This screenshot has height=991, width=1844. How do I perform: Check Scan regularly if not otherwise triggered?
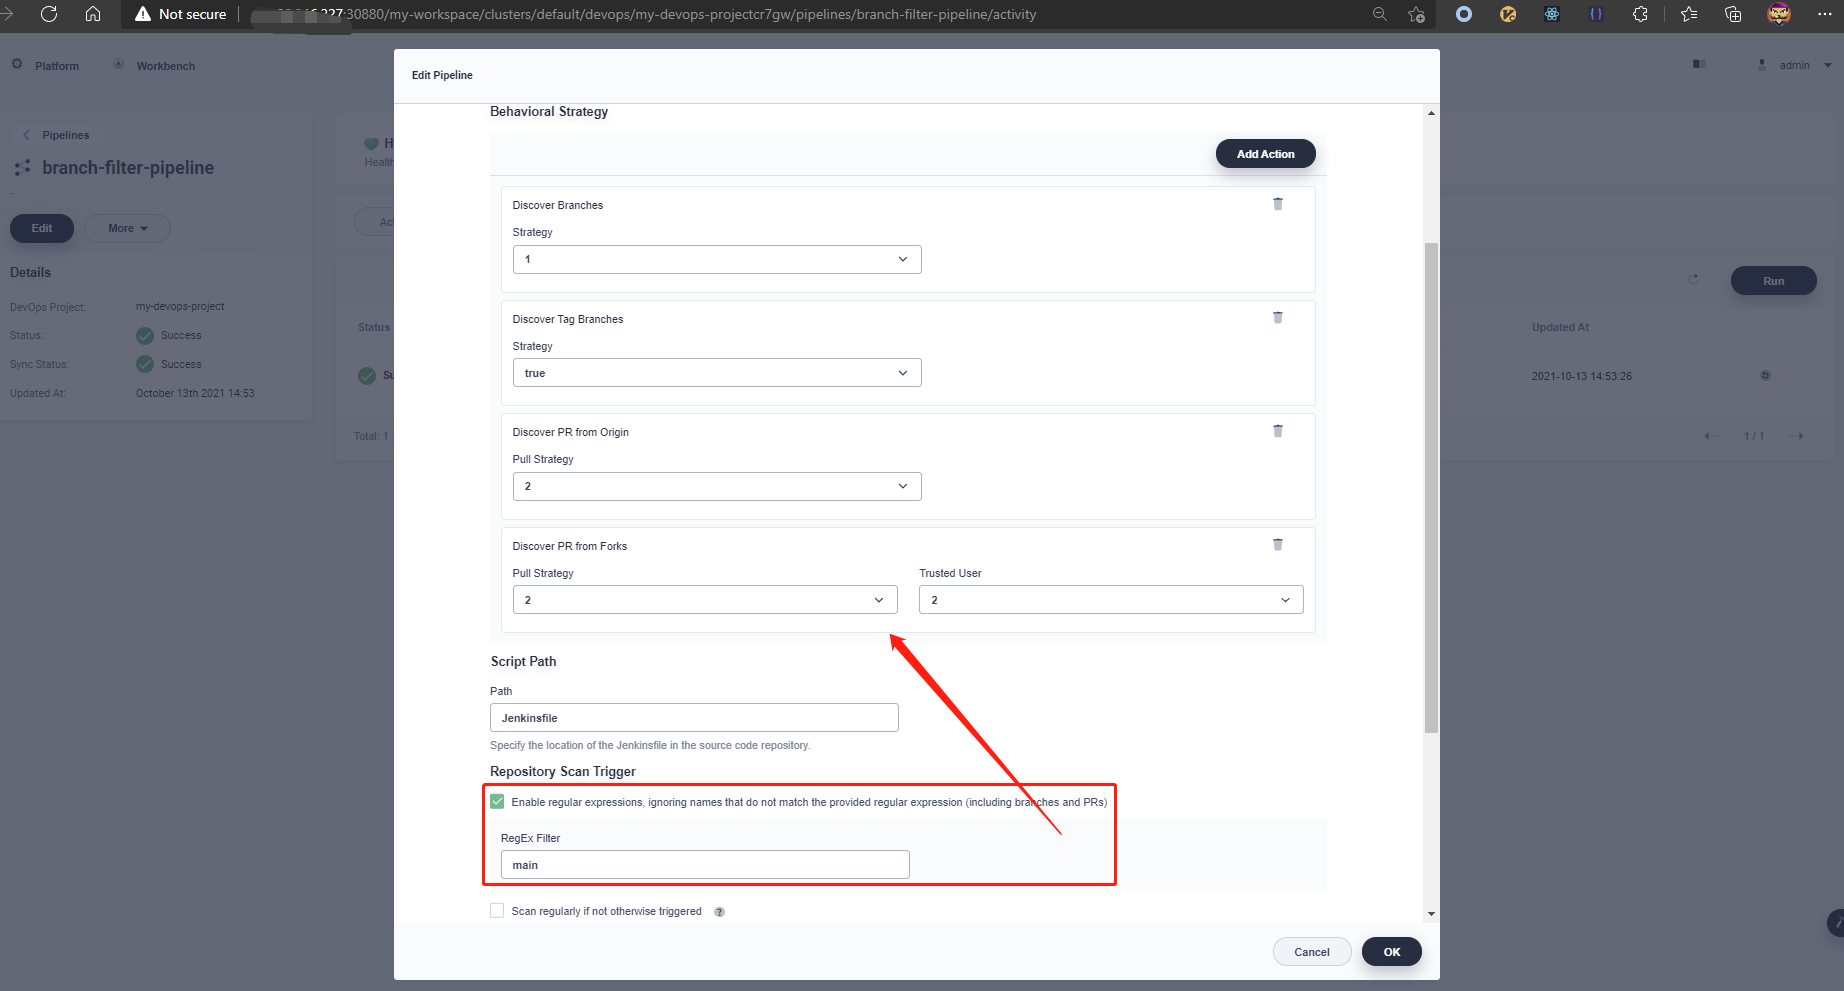click(x=497, y=910)
